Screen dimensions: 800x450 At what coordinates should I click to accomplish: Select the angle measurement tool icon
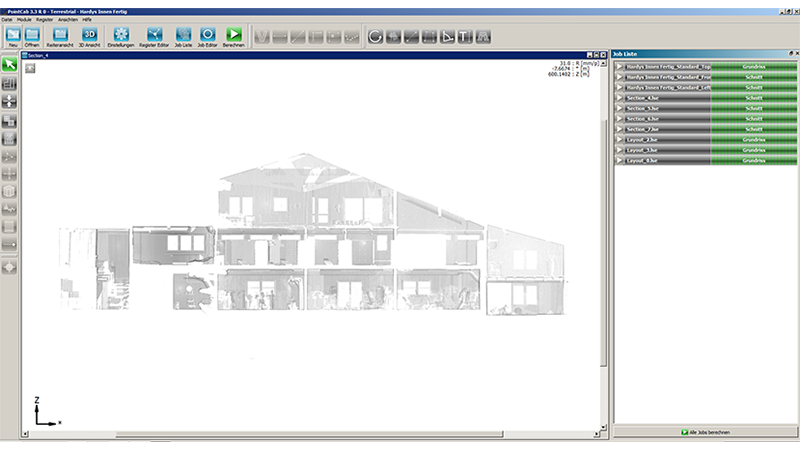point(447,37)
